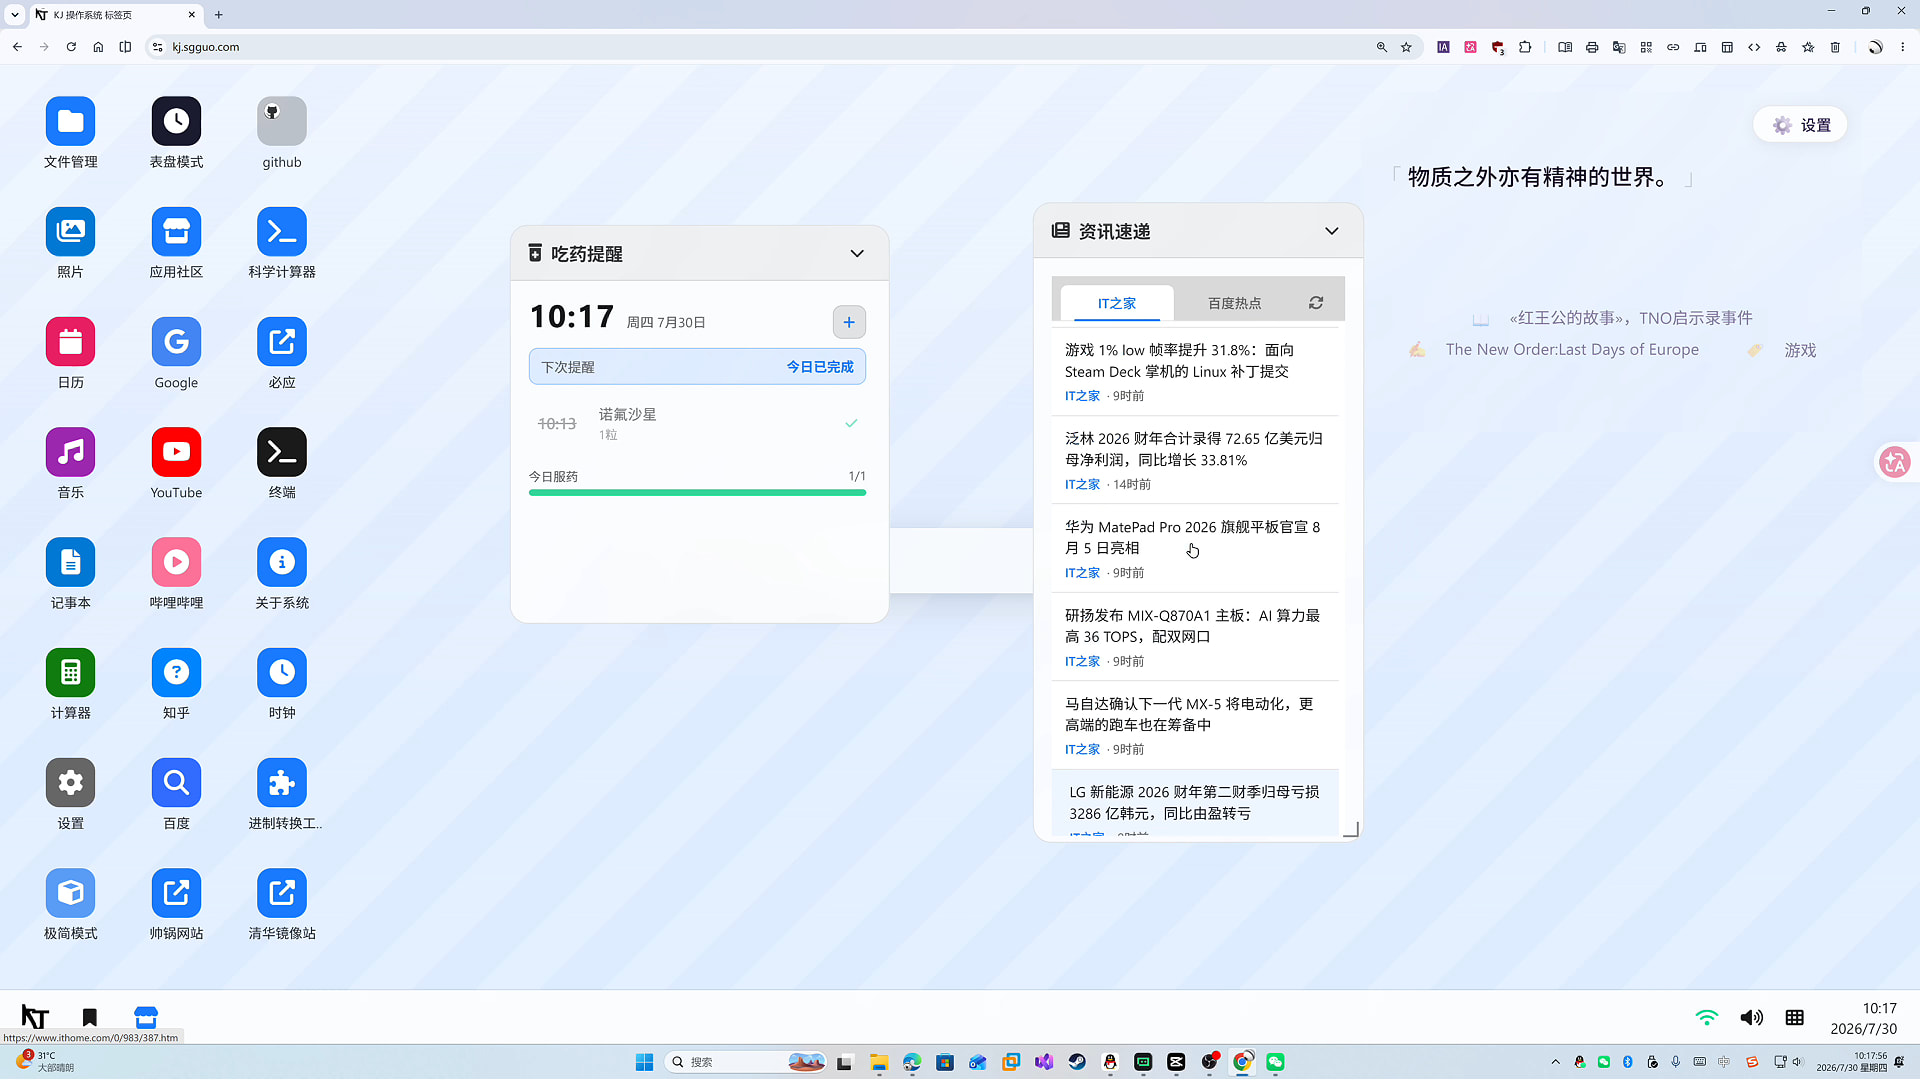Click the 今日服药 progress bar
The height and width of the screenshot is (1080, 1920).
click(x=697, y=492)
